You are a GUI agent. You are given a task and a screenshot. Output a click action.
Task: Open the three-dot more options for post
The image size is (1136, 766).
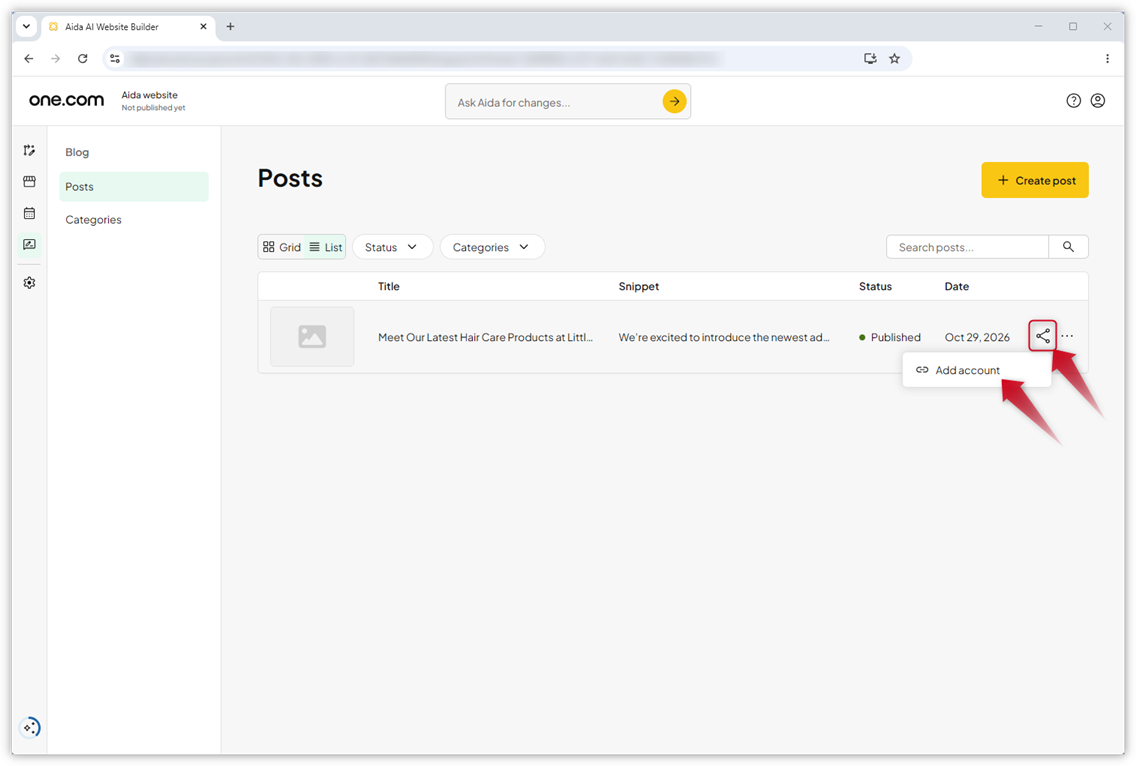click(1066, 336)
